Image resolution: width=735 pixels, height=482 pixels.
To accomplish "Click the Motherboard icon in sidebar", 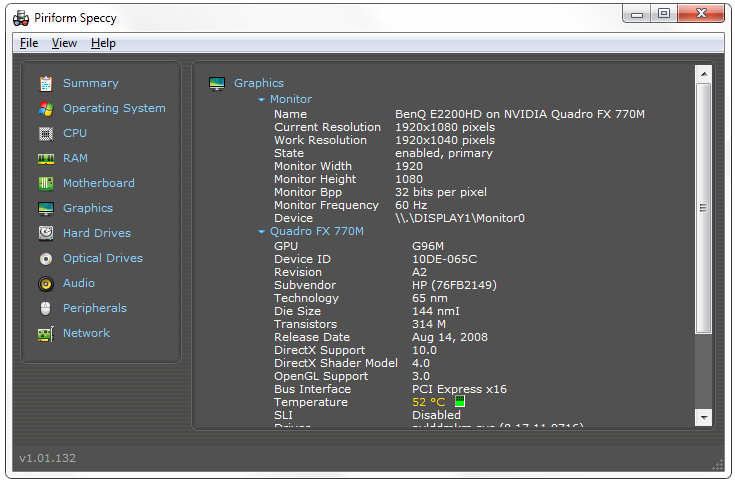I will tap(45, 183).
